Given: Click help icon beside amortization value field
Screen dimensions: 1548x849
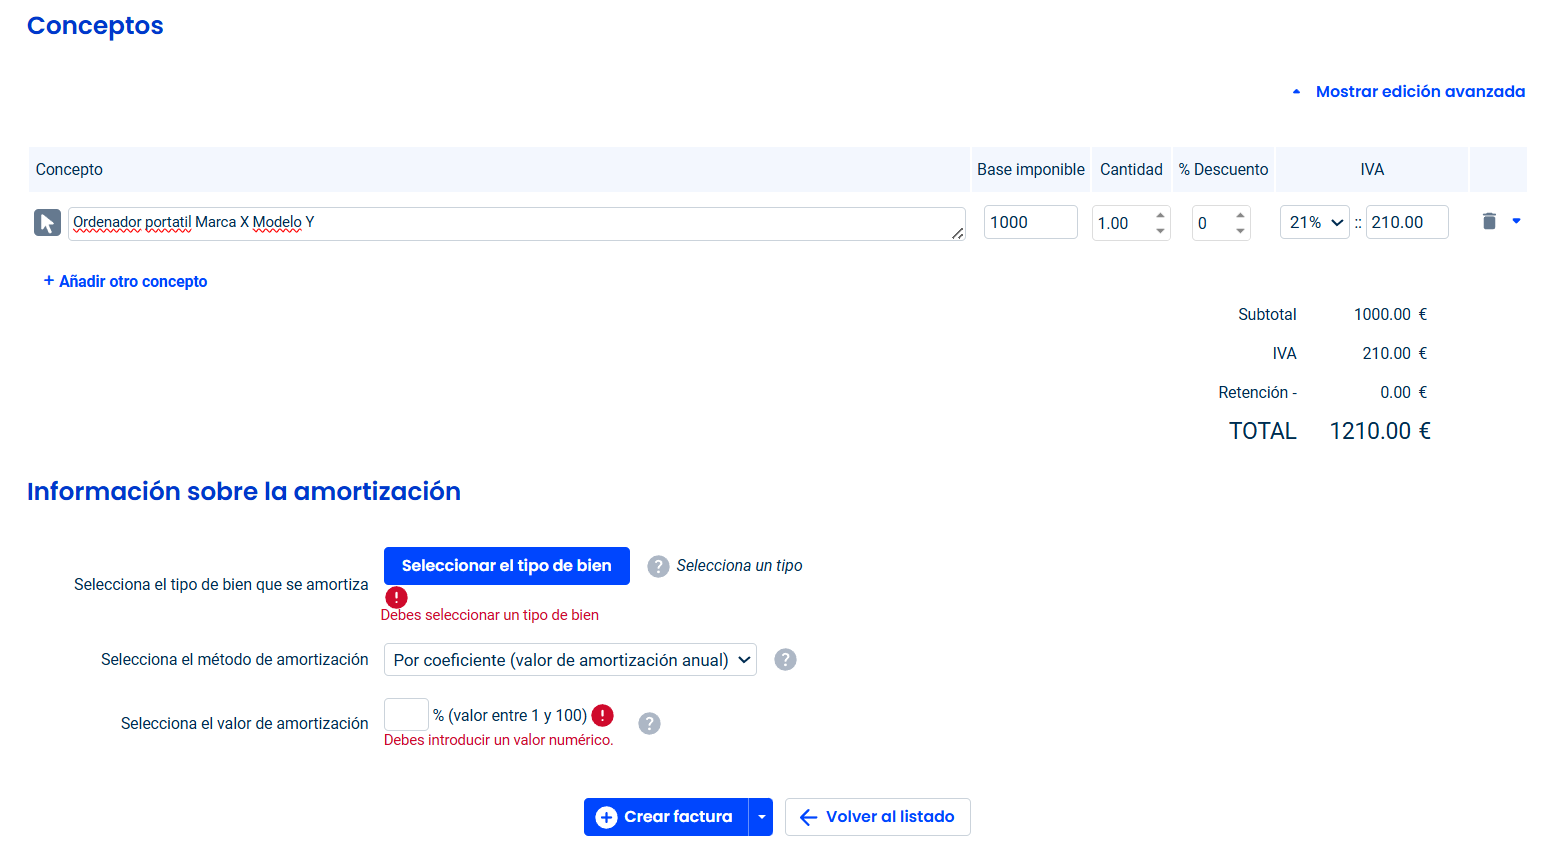Looking at the screenshot, I should (x=649, y=723).
